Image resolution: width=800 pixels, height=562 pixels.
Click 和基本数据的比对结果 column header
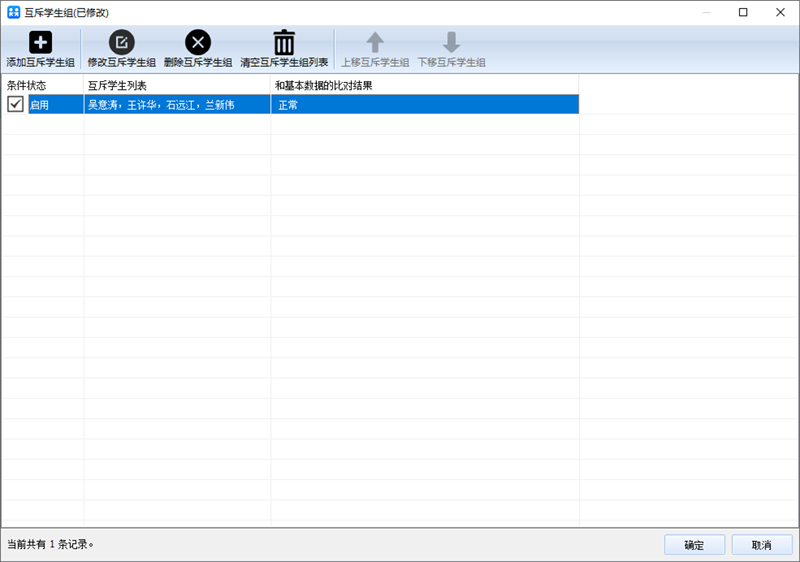pos(424,85)
